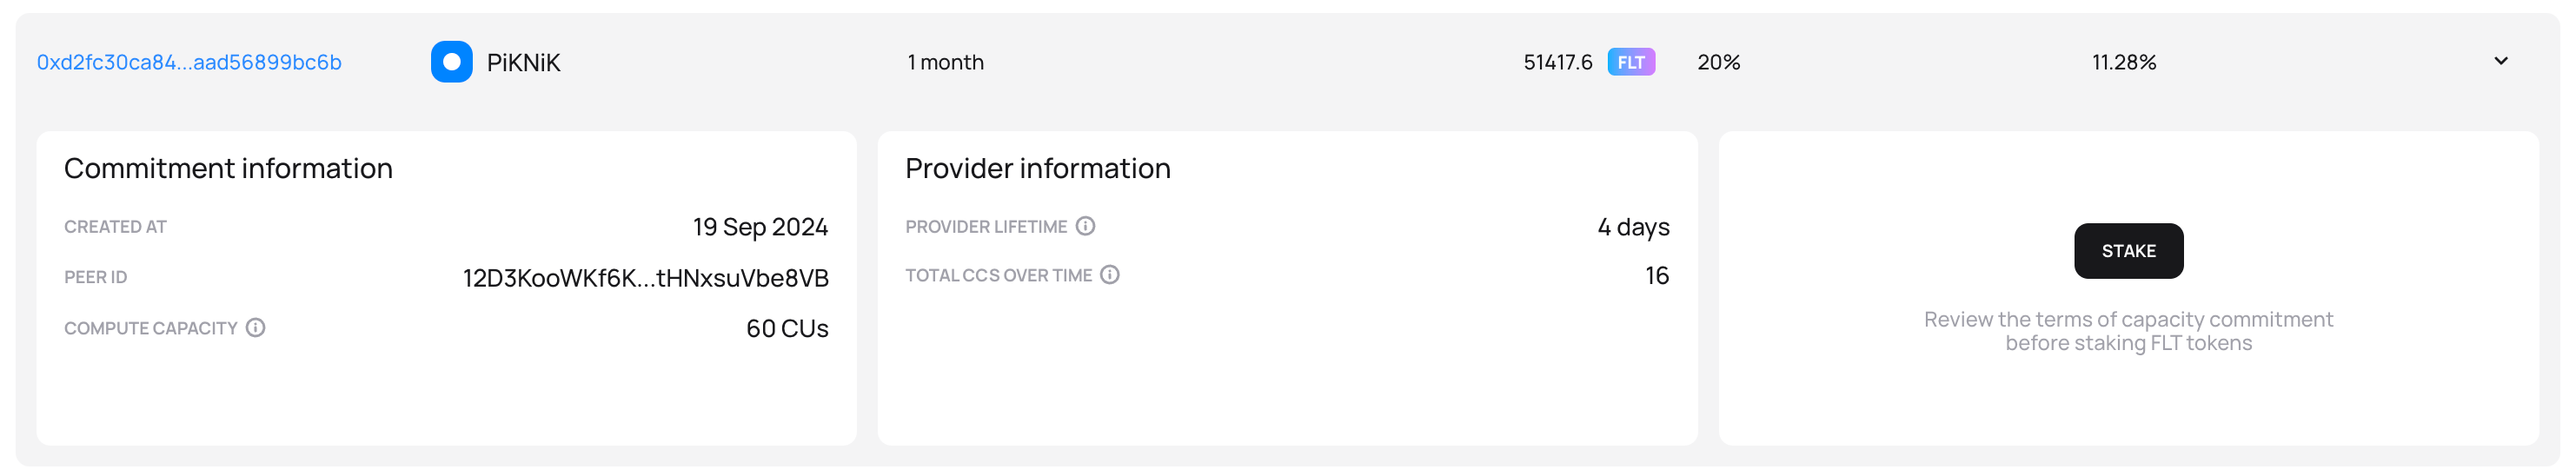2576x476 pixels.
Task: Click the Total CCs Over Time info icon
Action: [x=1110, y=275]
